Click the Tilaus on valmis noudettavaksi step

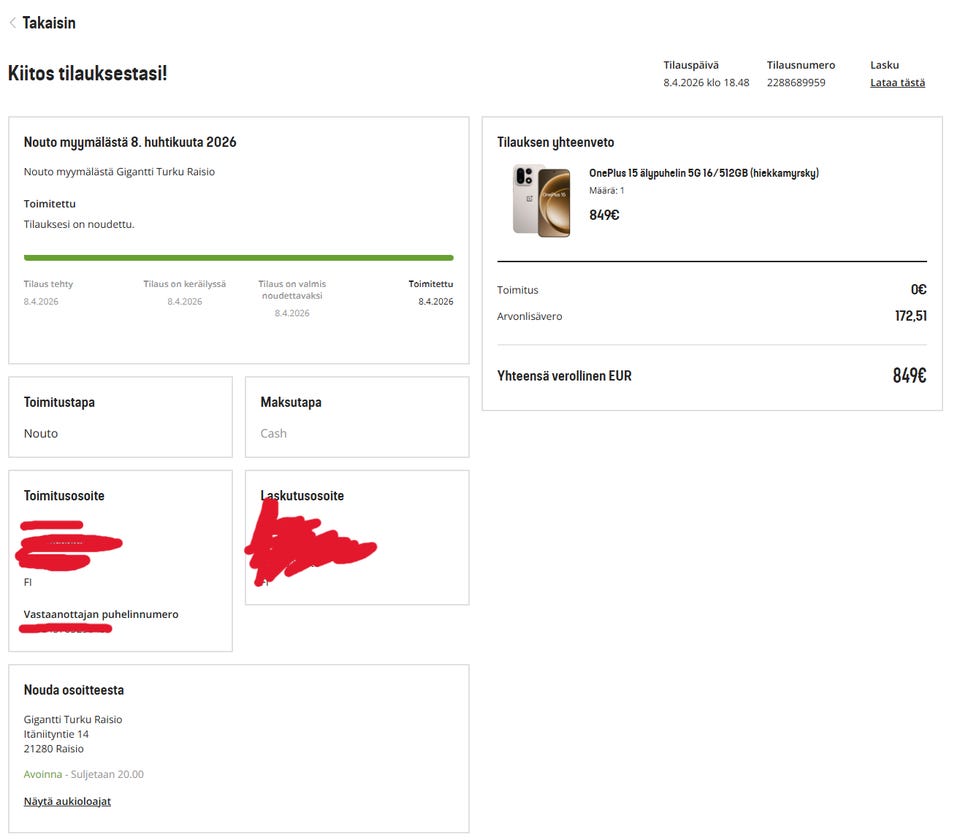(x=292, y=298)
